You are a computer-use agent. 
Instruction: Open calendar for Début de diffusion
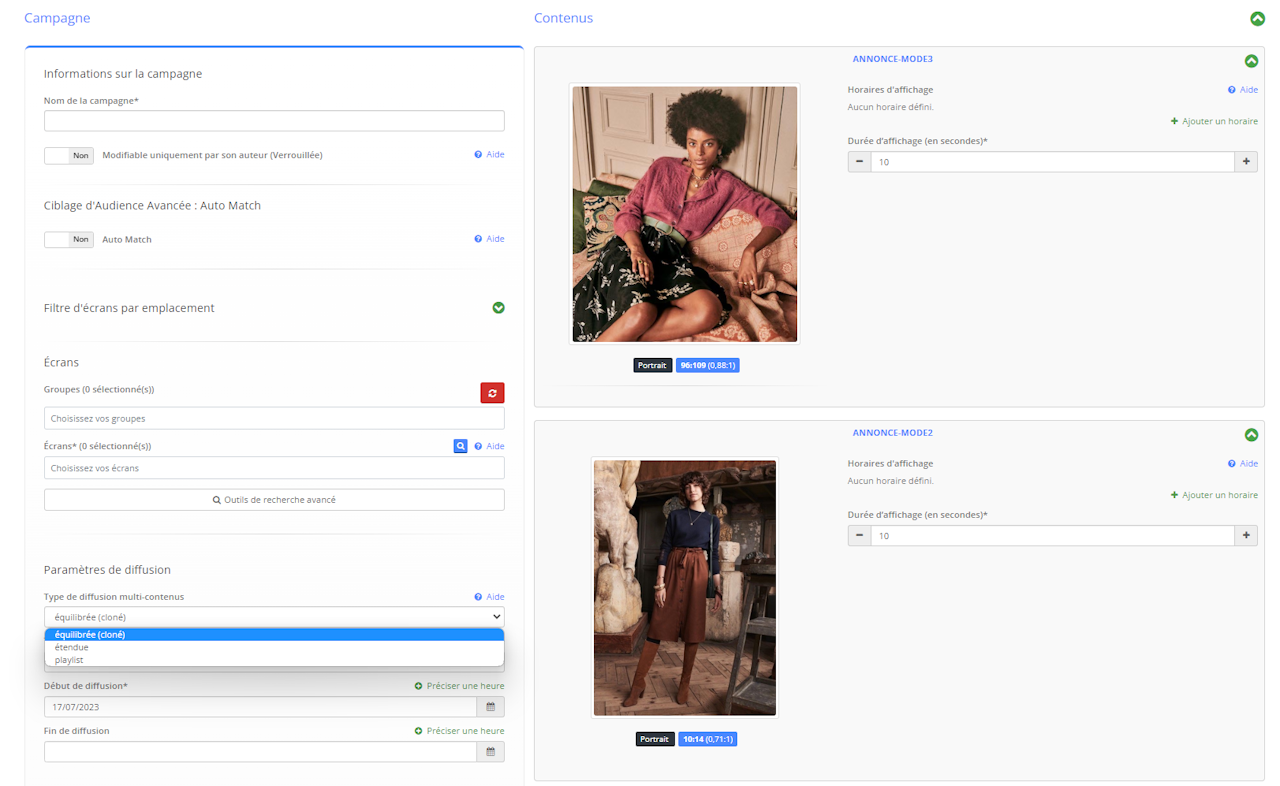tap(490, 707)
